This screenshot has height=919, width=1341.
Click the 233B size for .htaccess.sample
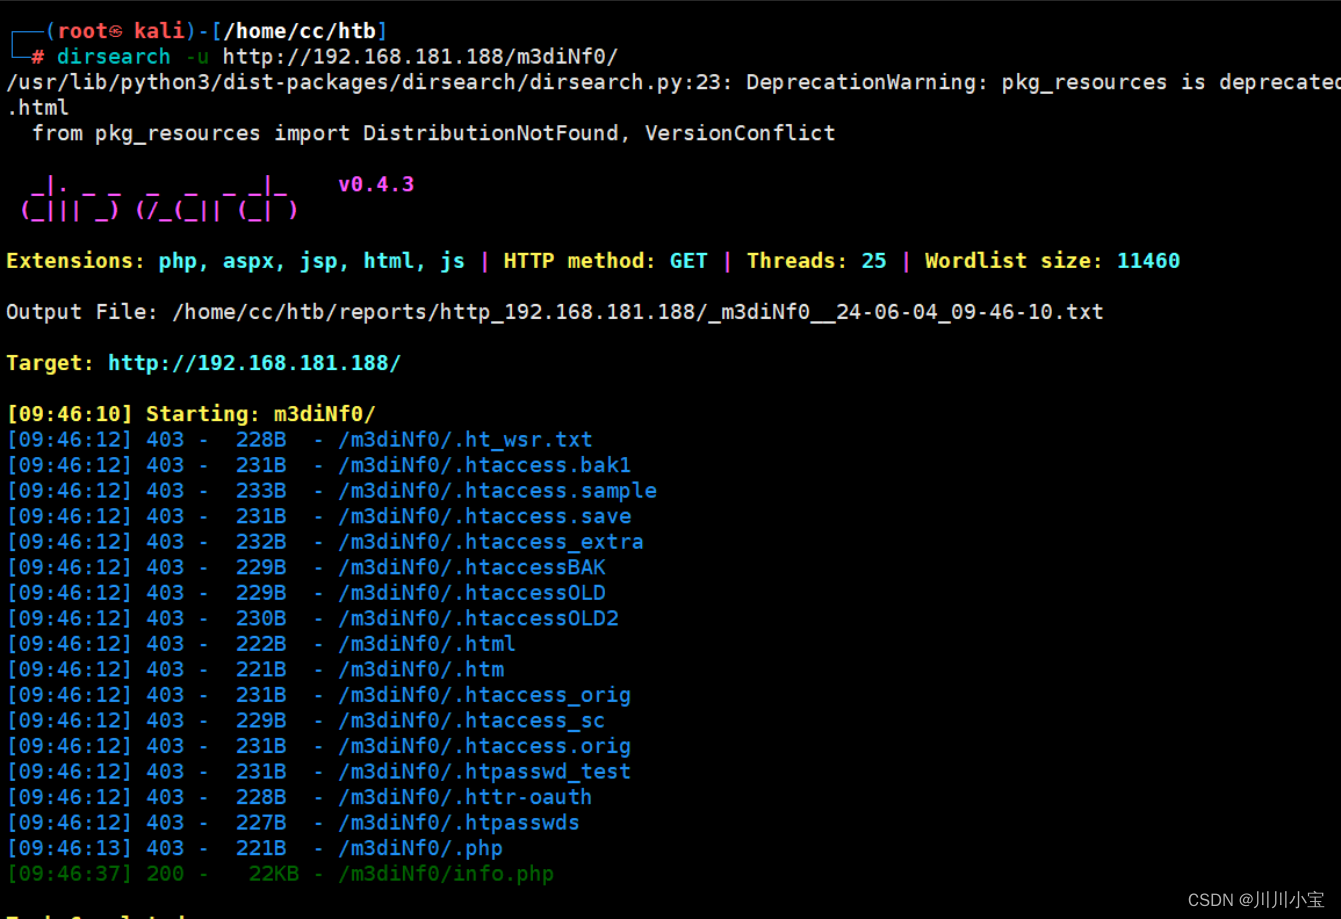[x=261, y=491]
